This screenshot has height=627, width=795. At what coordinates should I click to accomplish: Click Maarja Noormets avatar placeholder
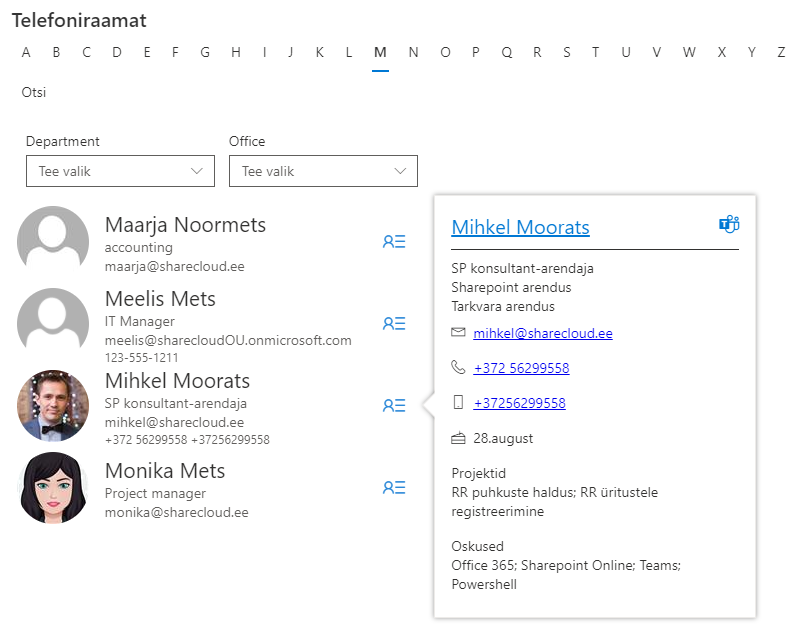[x=53, y=241]
